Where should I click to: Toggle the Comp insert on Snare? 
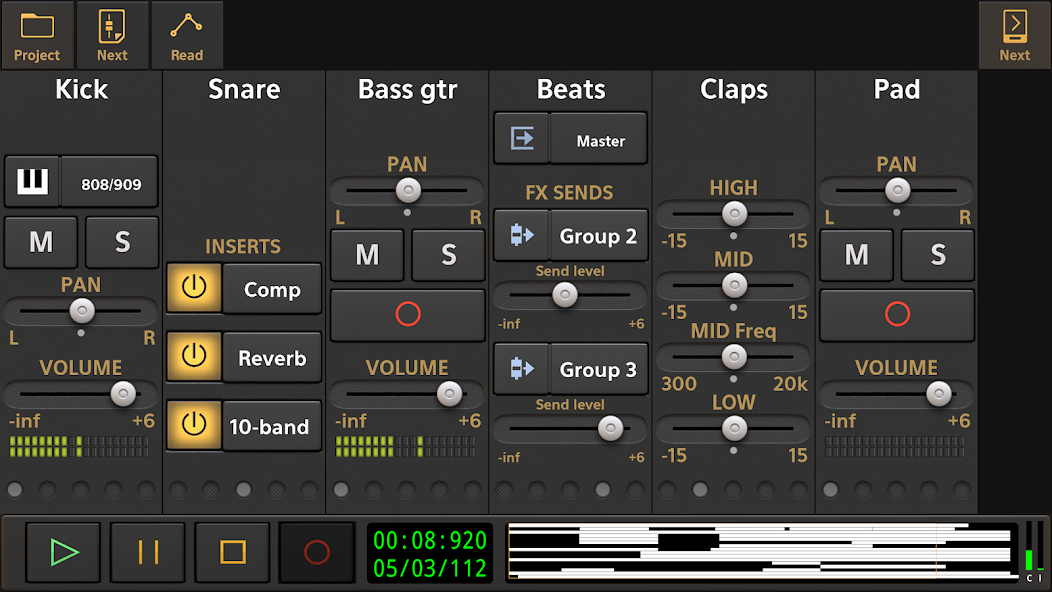[x=194, y=289]
